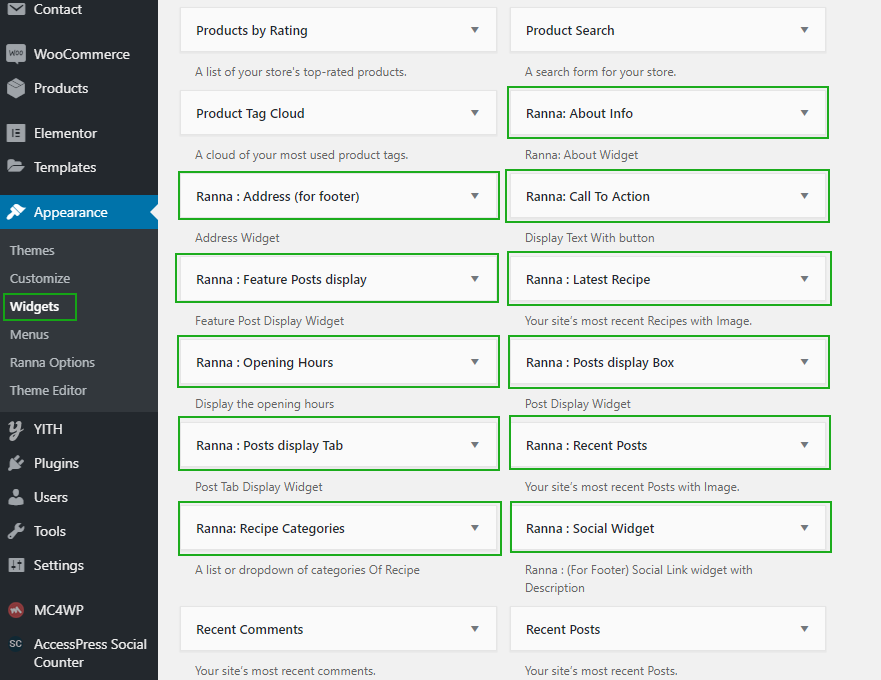The width and height of the screenshot is (881, 680).
Task: Expand Ranna Opening Hours arrow
Action: (x=475, y=362)
